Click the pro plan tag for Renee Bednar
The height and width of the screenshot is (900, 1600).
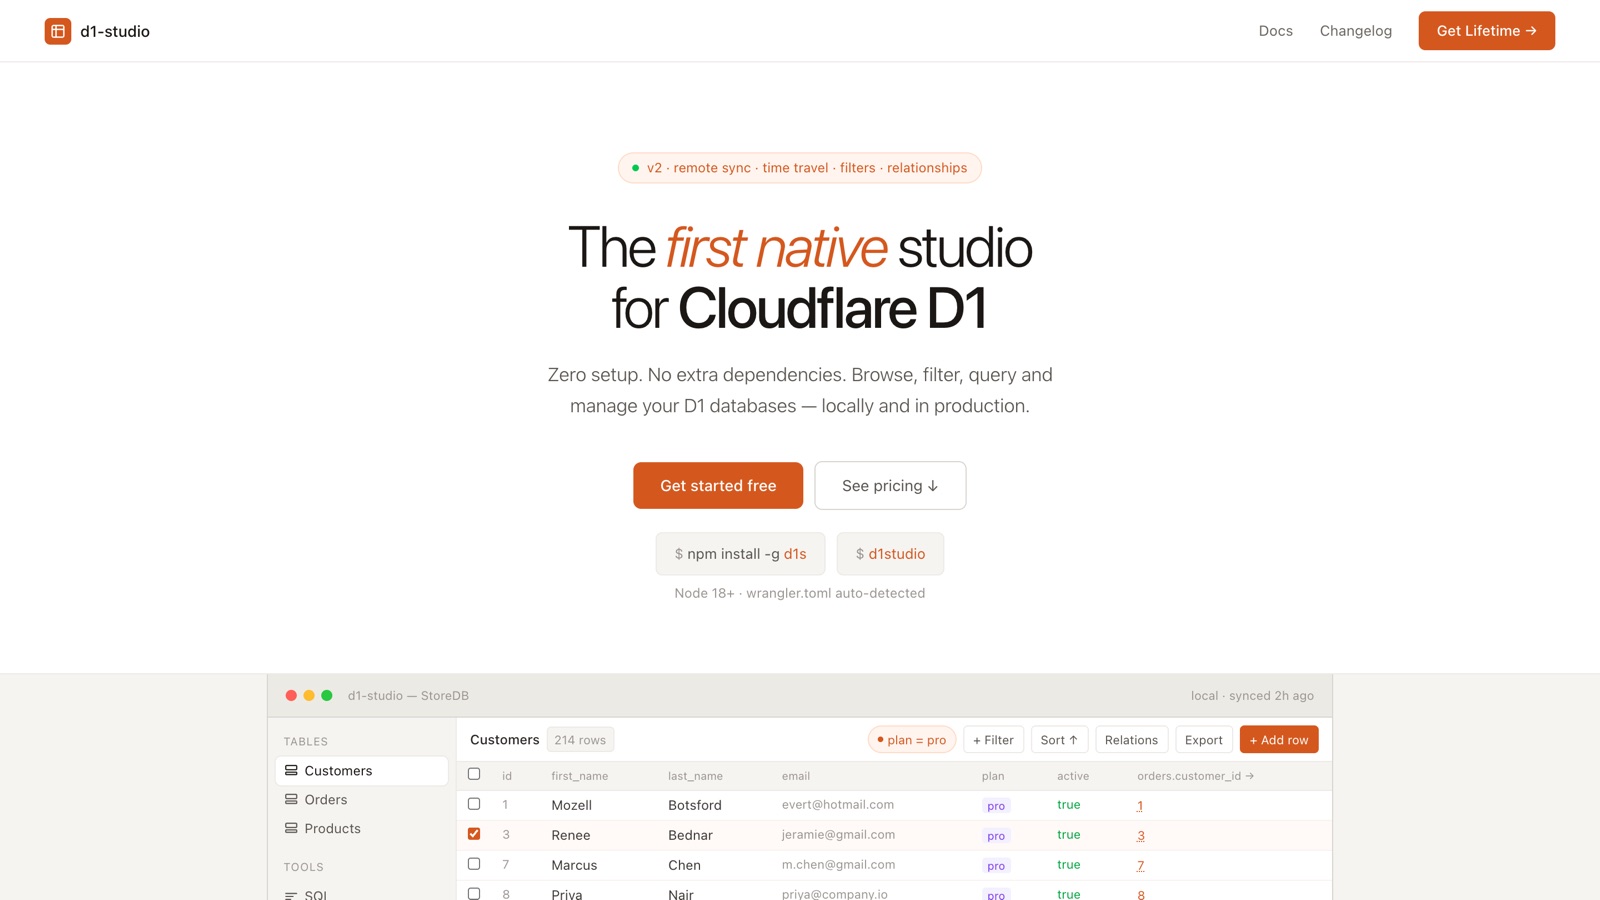point(996,836)
